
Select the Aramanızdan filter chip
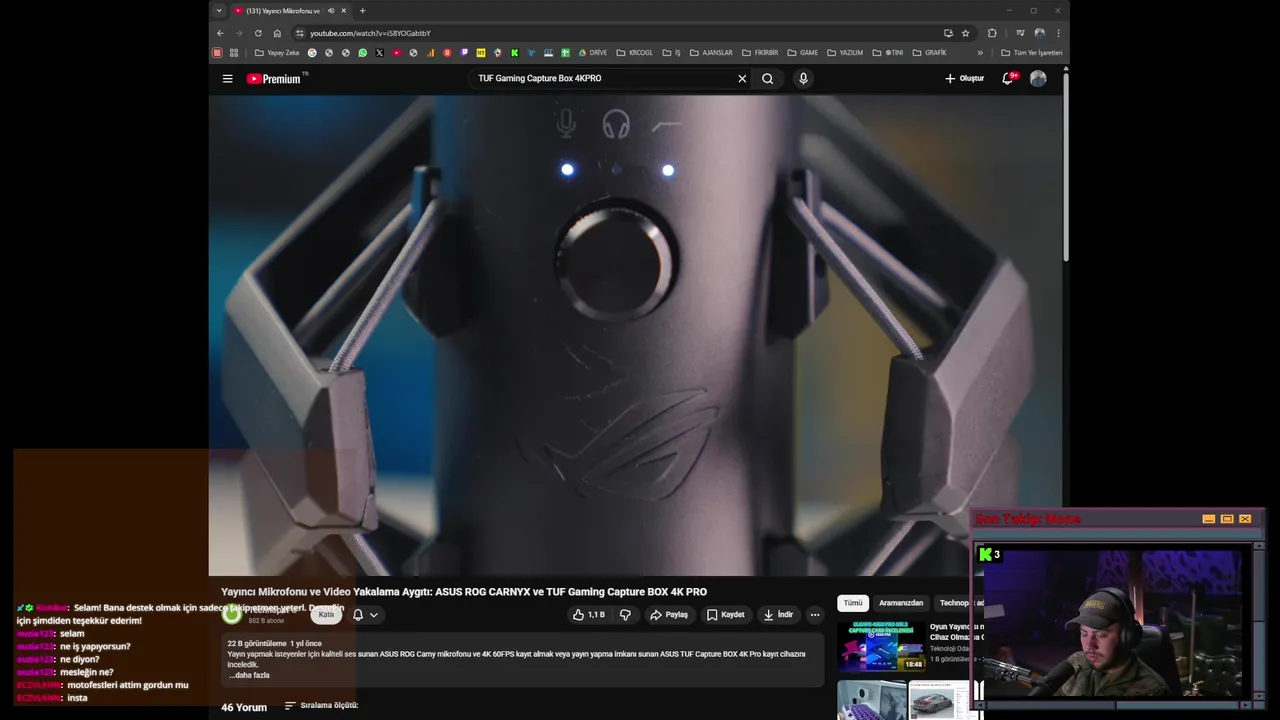[x=901, y=603]
